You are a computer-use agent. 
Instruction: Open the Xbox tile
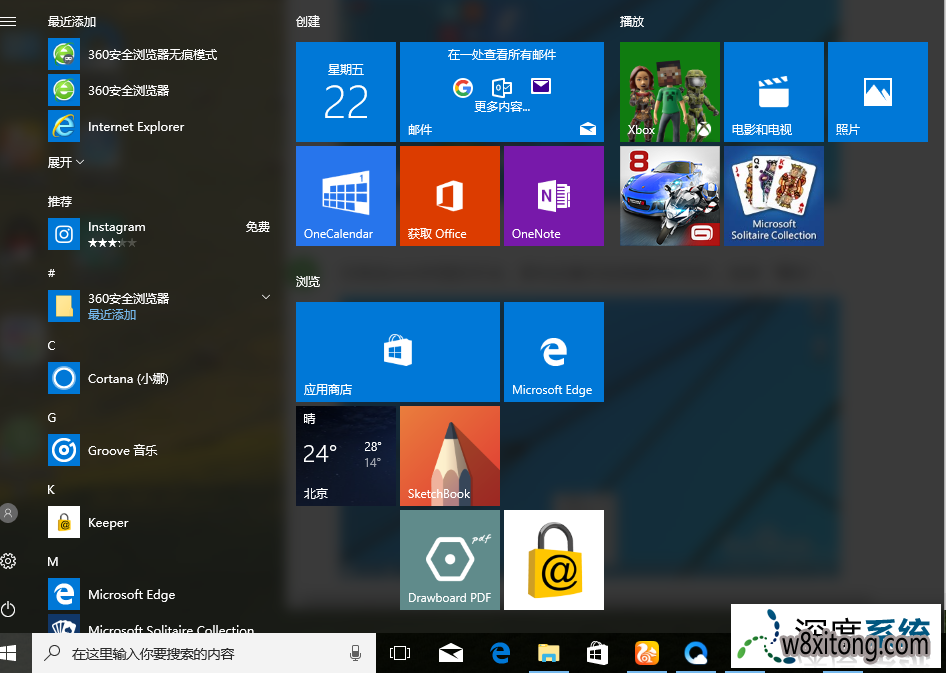669,91
